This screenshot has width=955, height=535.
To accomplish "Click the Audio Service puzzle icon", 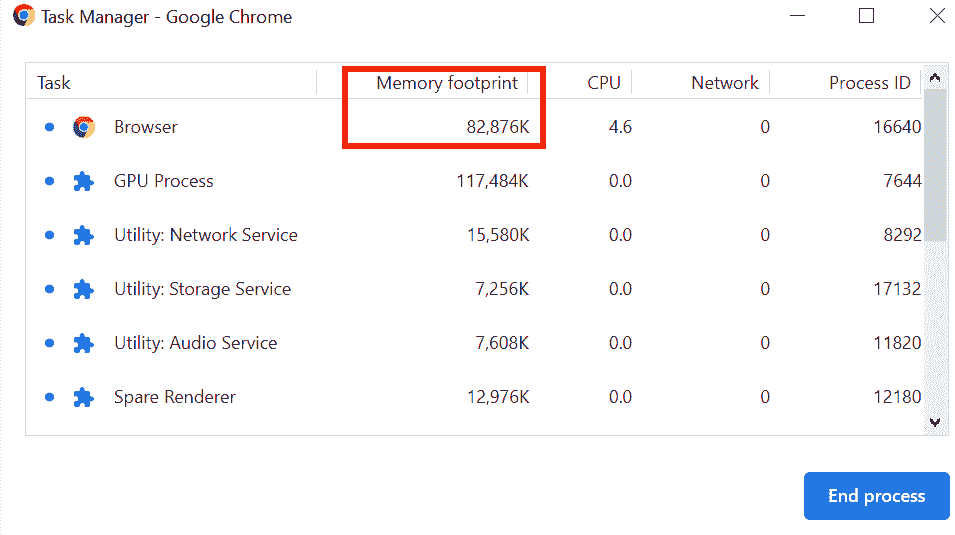I will [x=84, y=343].
